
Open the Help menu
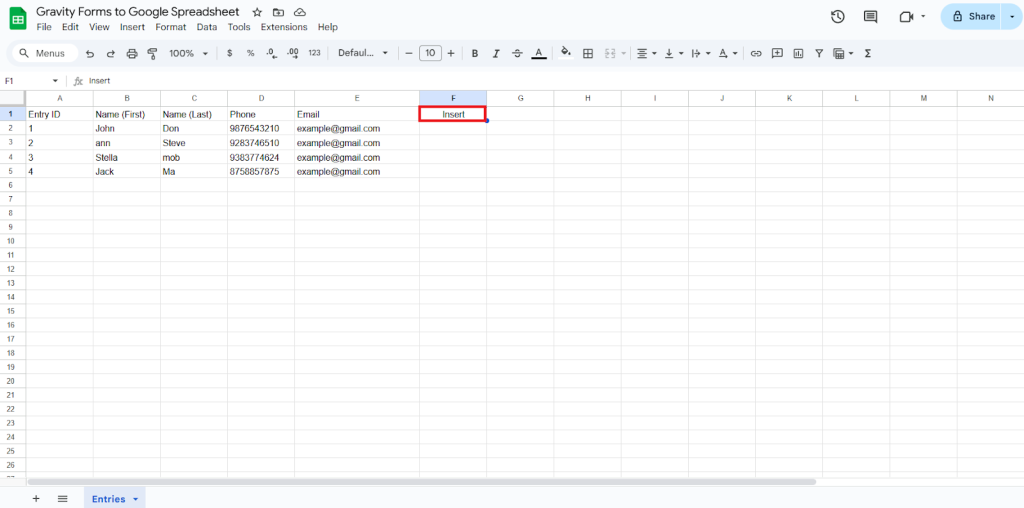(328, 27)
